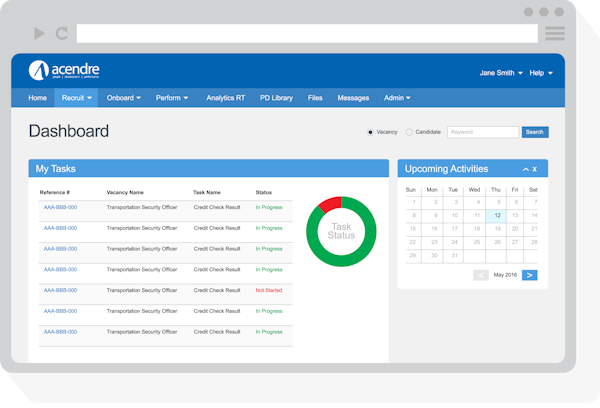The width and height of the screenshot is (600, 408).
Task: Click the My Tasks panel header
Action: pyautogui.click(x=209, y=168)
